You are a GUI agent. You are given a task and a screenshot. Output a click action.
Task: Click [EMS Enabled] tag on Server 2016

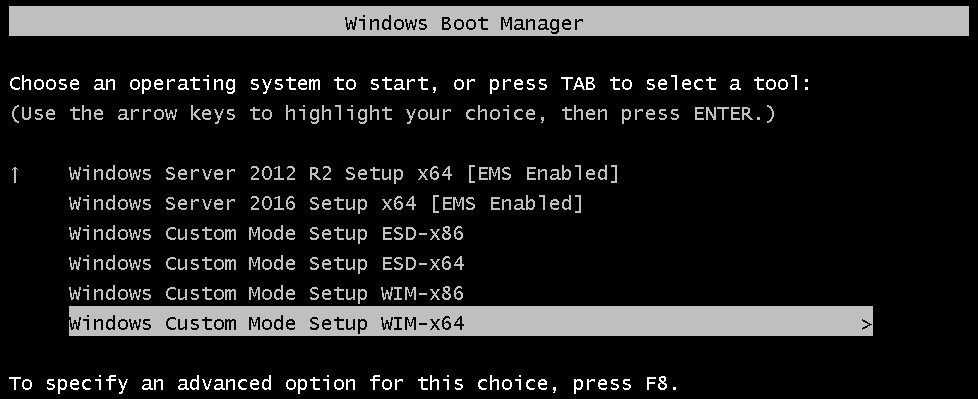(506, 204)
